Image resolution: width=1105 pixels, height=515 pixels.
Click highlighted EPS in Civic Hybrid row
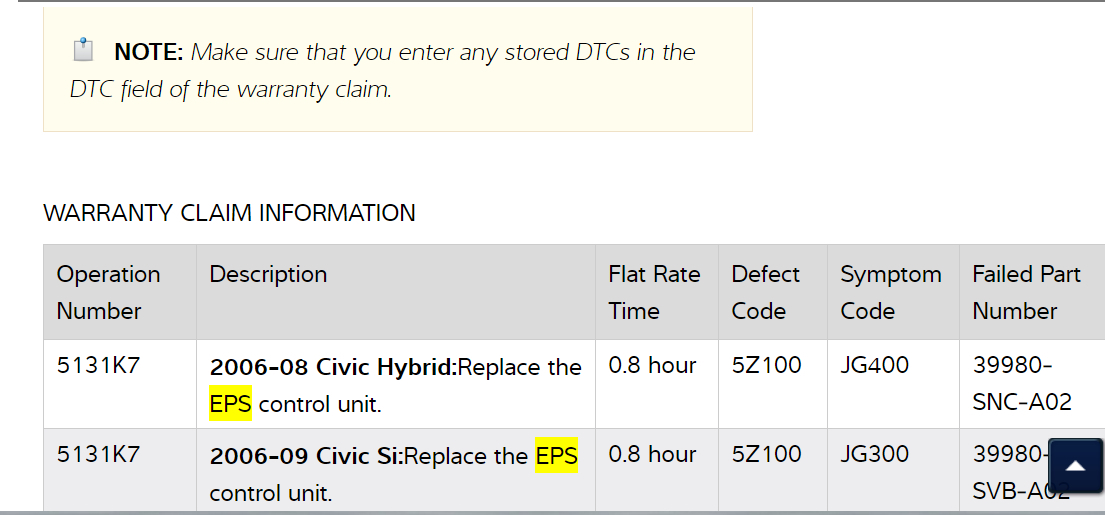230,404
